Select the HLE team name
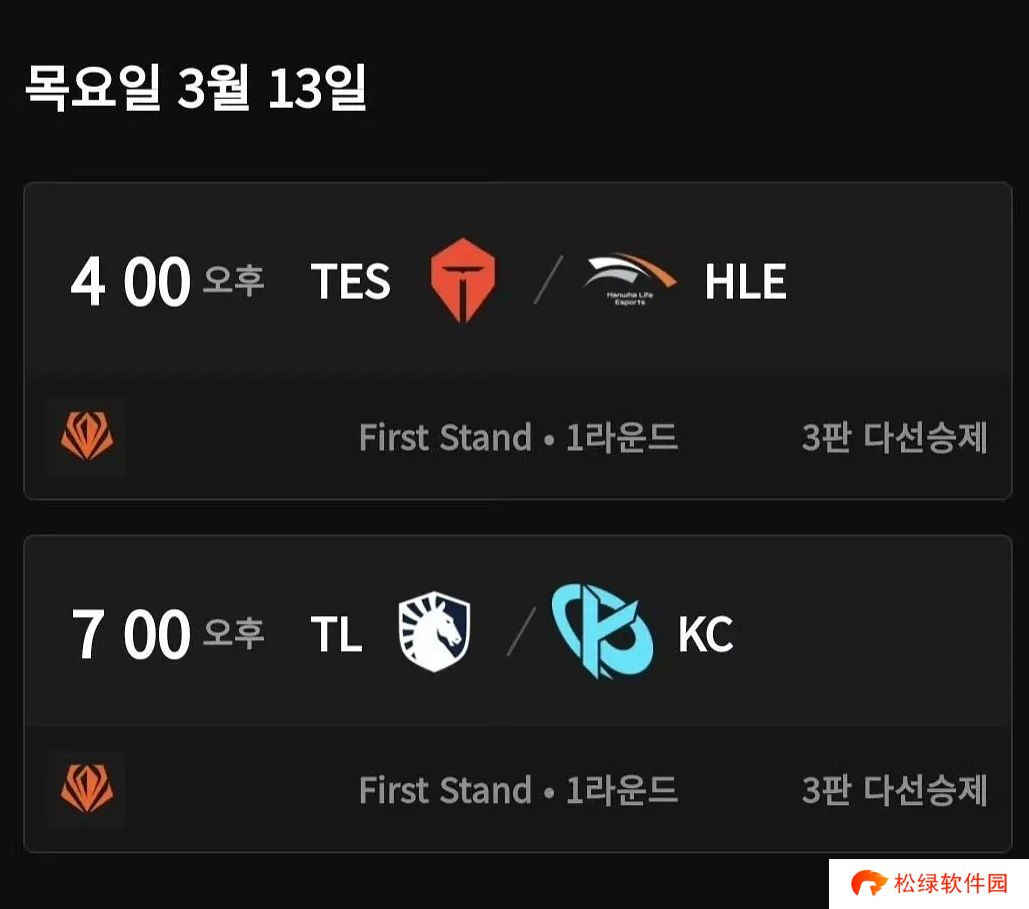The height and width of the screenshot is (909, 1029). pyautogui.click(x=745, y=282)
